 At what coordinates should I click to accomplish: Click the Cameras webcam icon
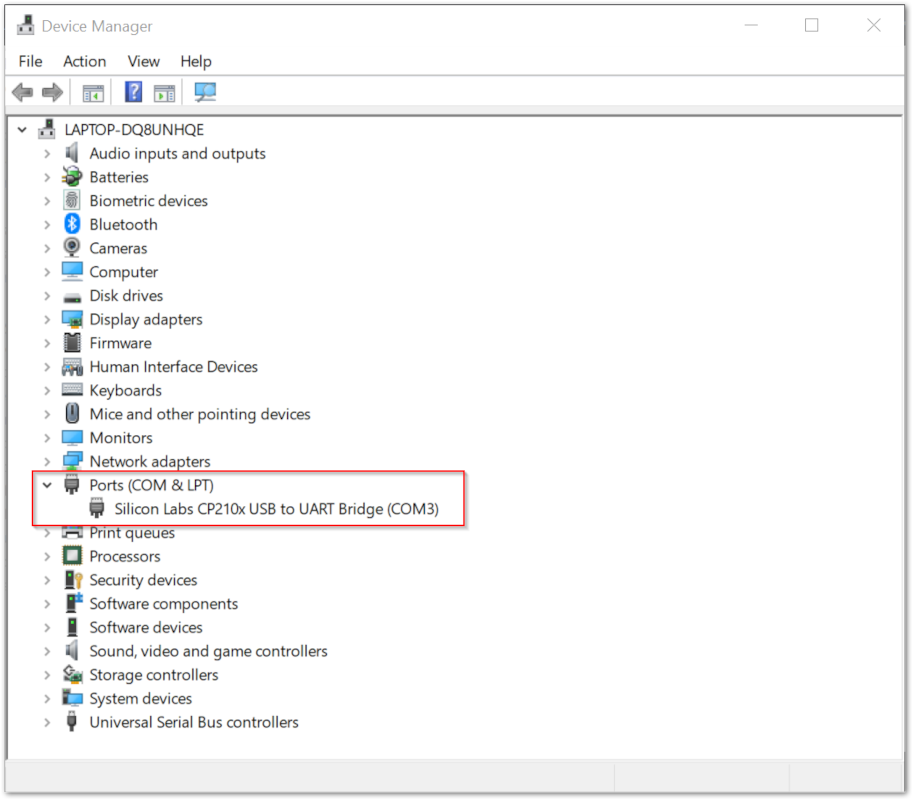72,248
